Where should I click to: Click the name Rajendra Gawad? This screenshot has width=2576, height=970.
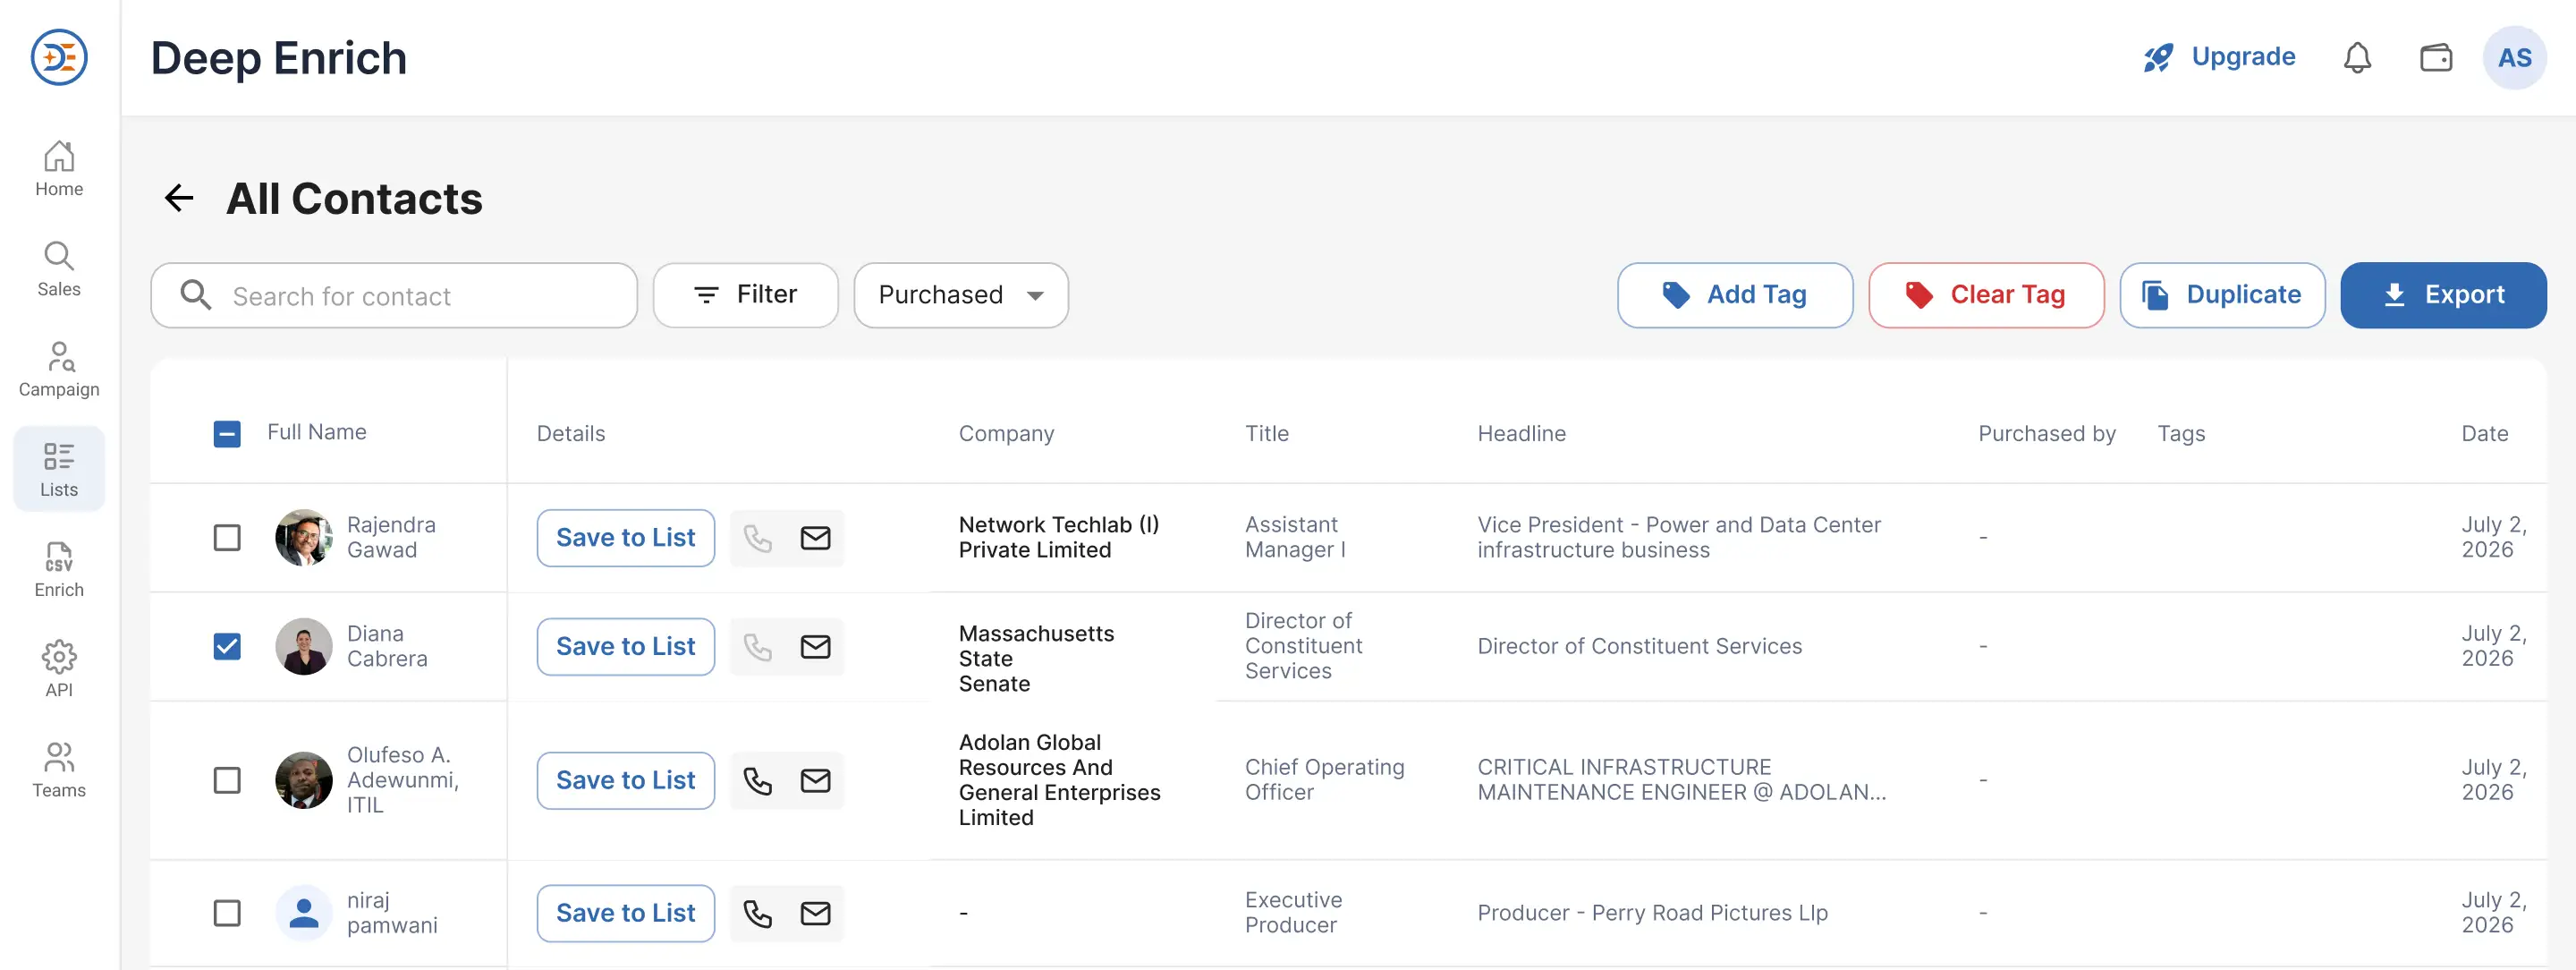coord(391,538)
